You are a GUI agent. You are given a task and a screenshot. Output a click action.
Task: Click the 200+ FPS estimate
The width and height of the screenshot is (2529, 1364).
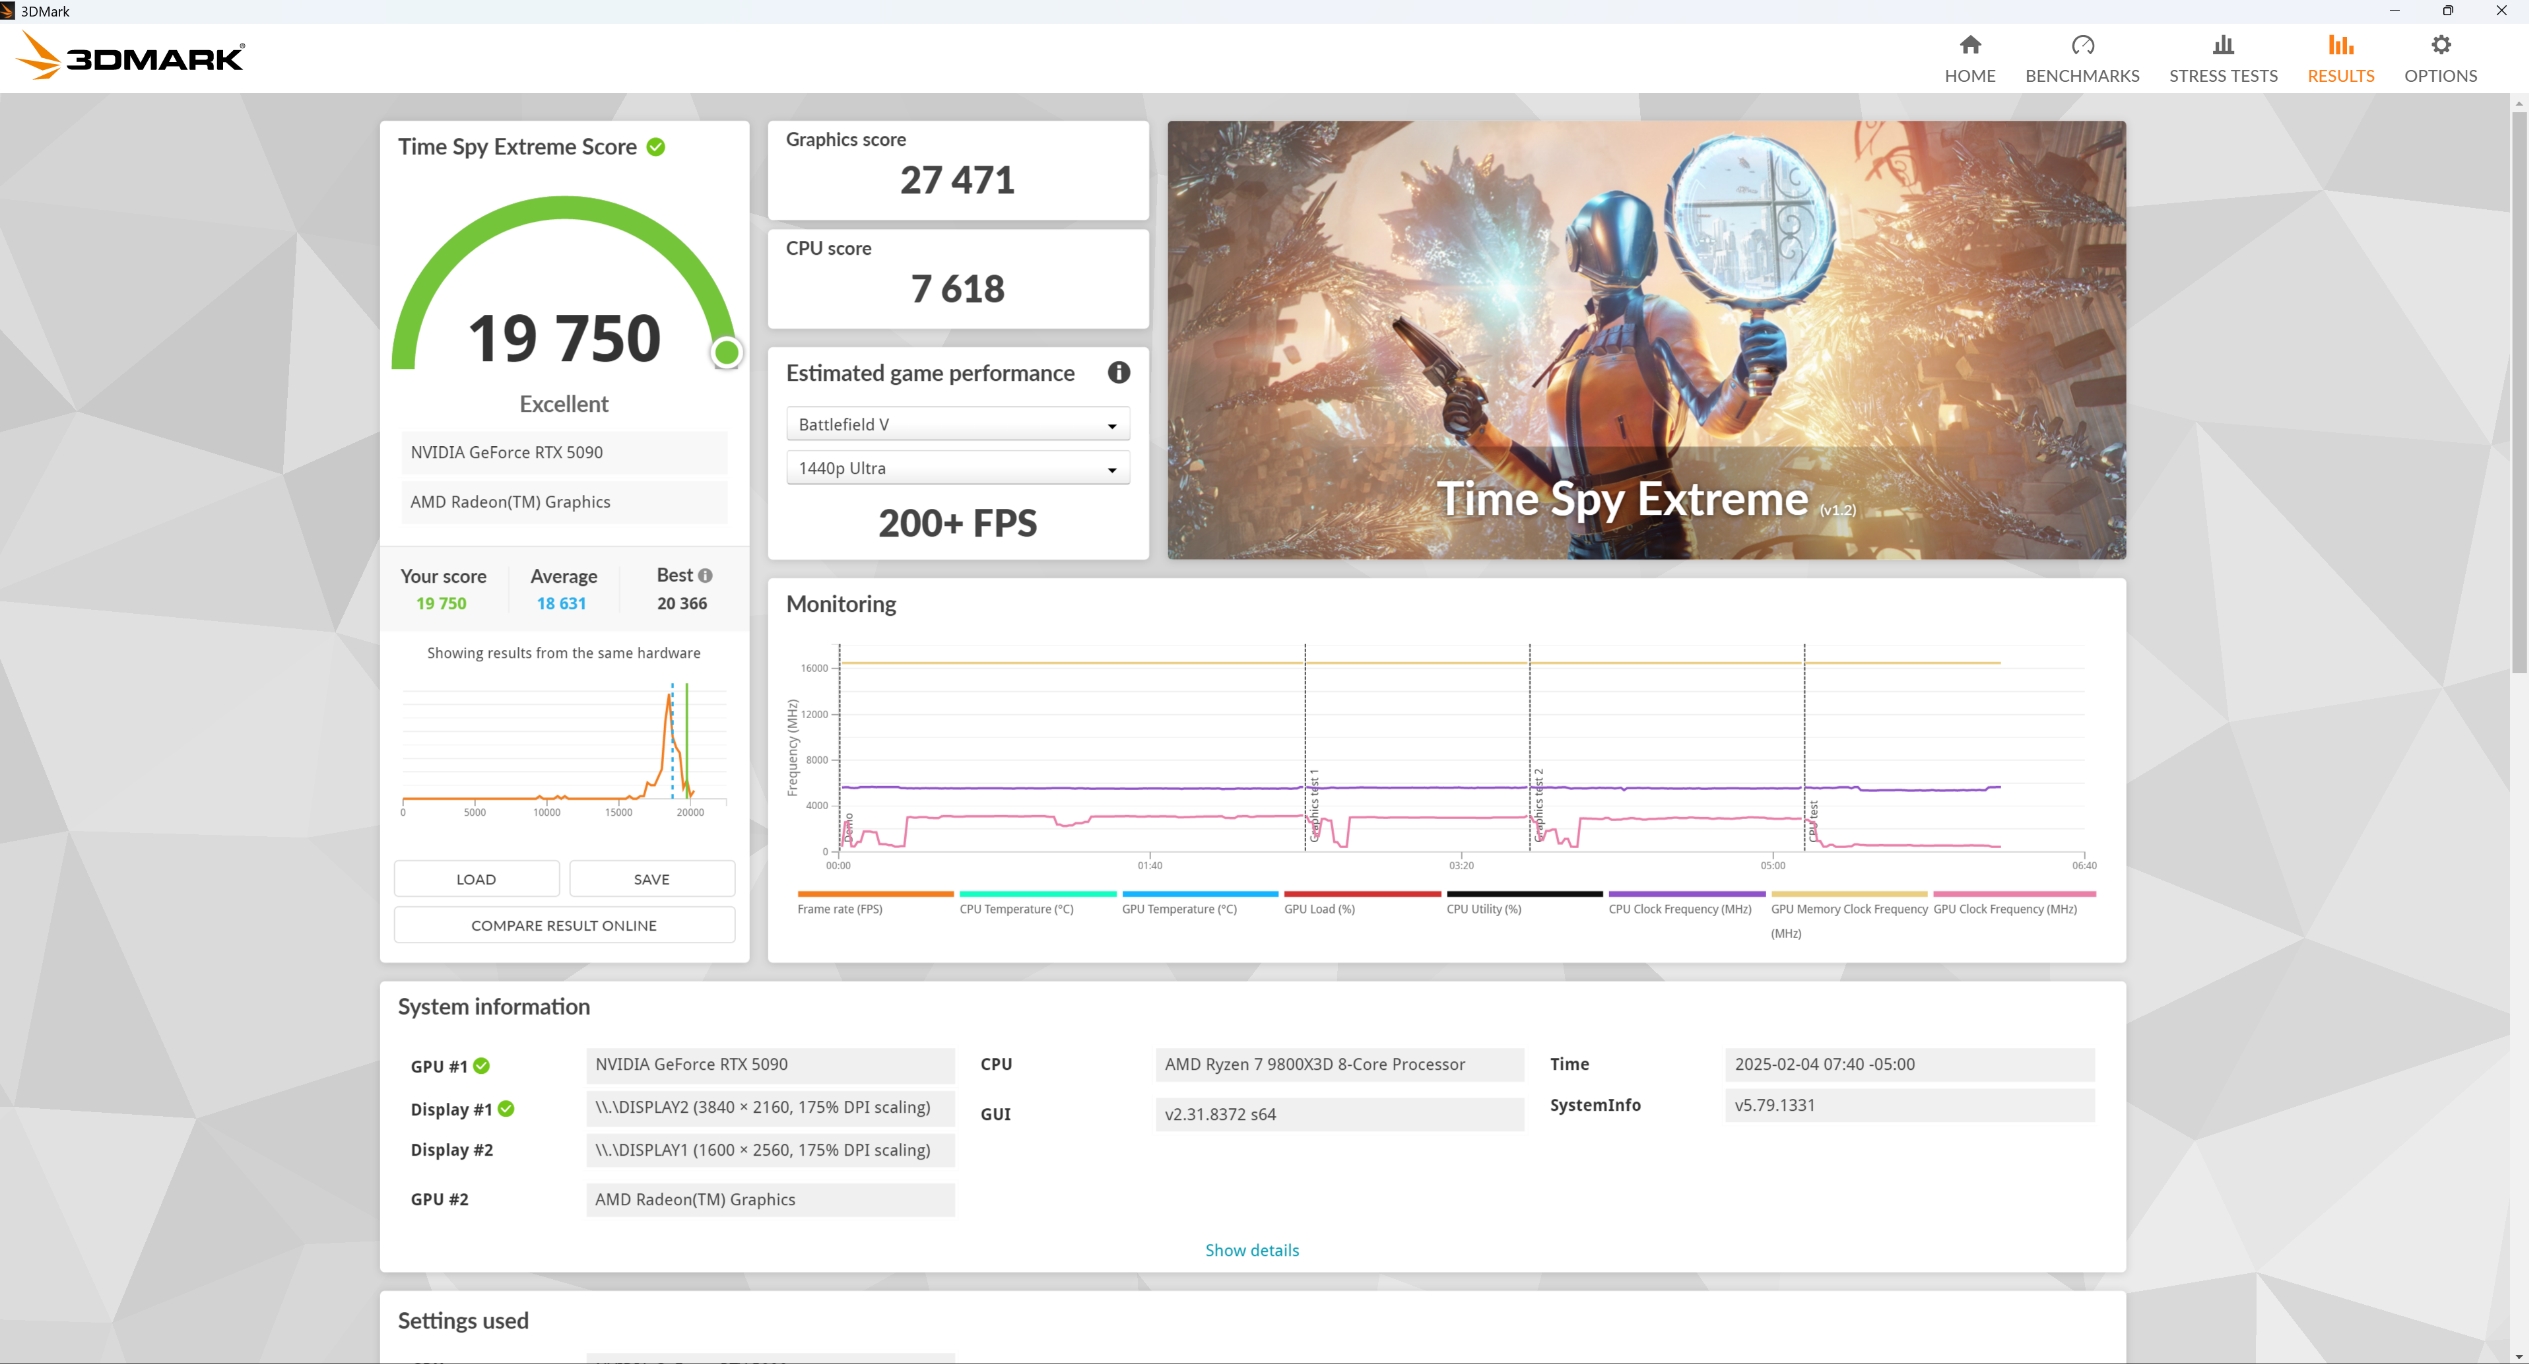point(957,523)
